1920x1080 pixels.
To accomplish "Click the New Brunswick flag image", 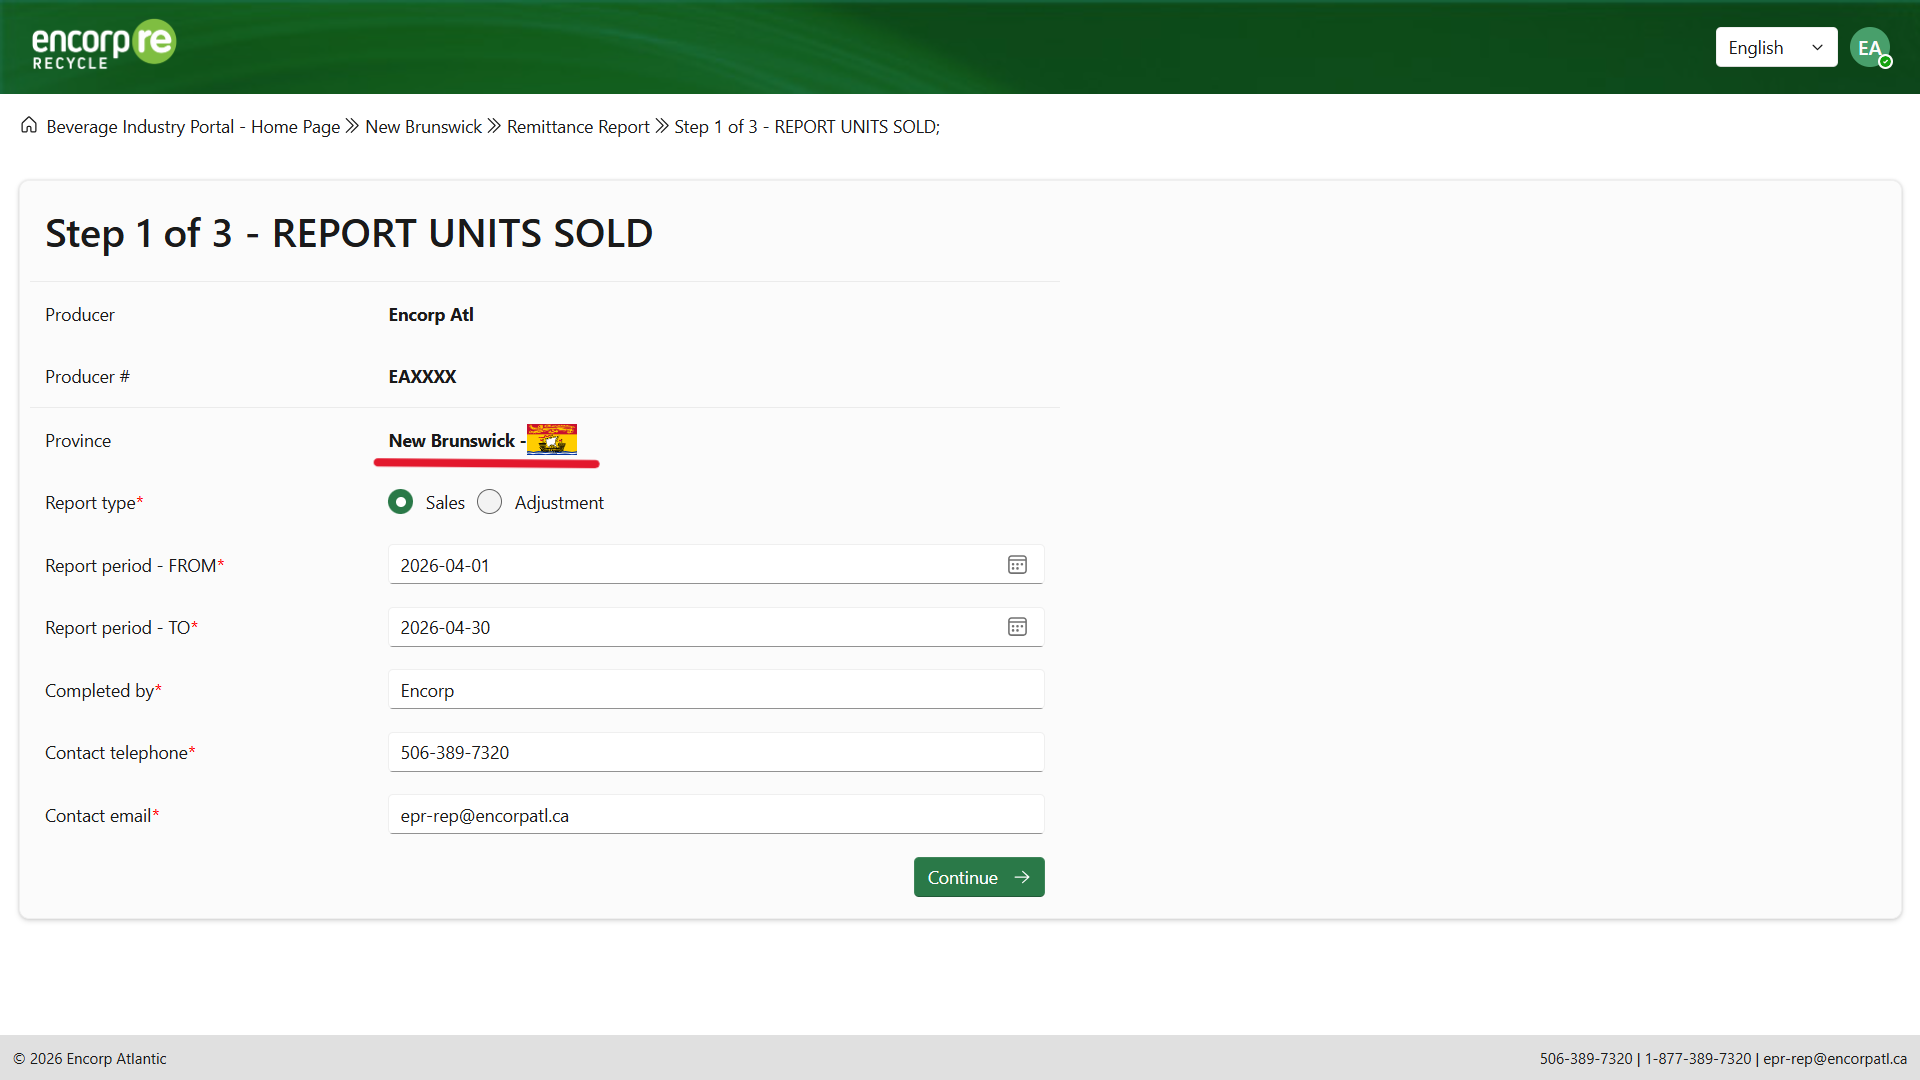I will click(x=552, y=440).
